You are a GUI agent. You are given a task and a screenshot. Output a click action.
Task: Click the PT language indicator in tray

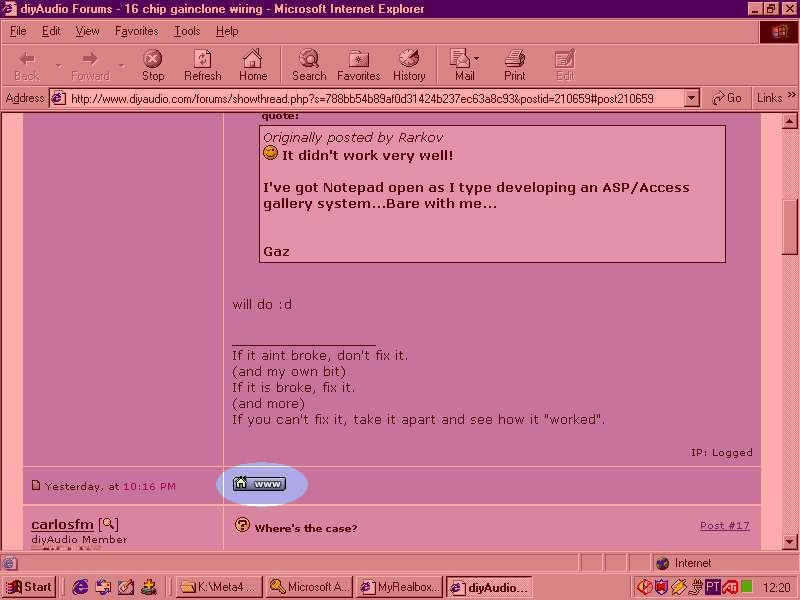point(712,587)
